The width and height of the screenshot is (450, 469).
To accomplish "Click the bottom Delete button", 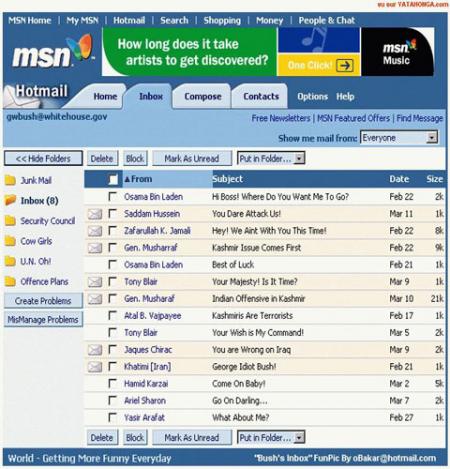I will [x=102, y=438].
